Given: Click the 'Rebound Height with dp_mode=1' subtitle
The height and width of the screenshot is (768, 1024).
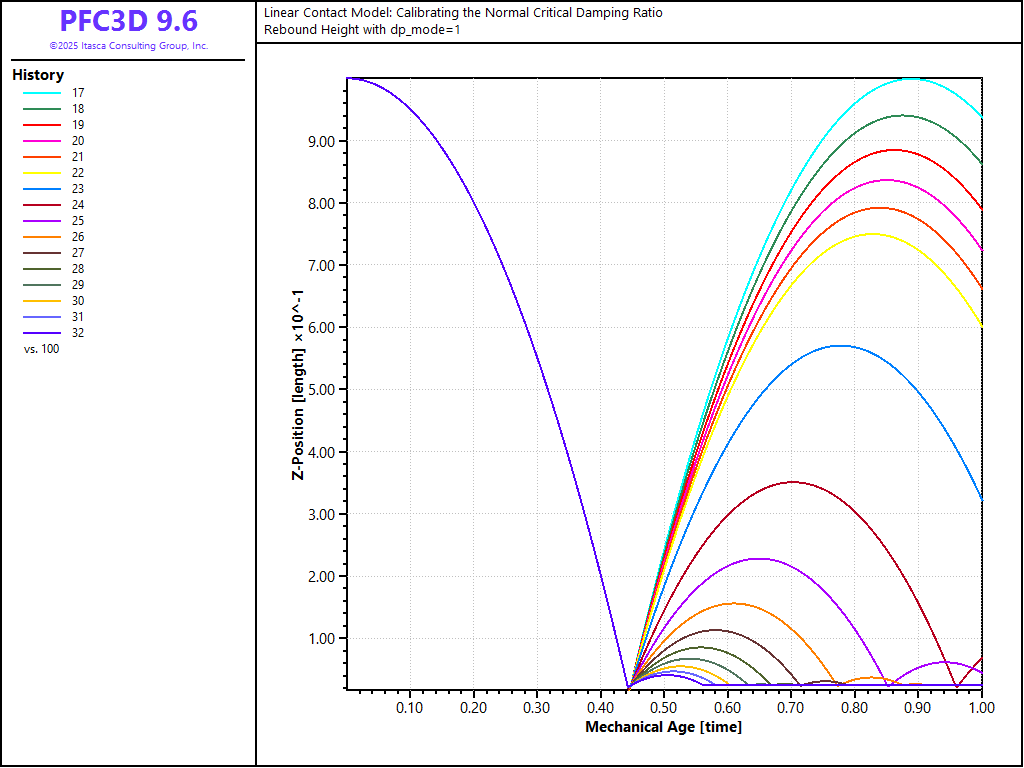Looking at the screenshot, I should tap(362, 29).
